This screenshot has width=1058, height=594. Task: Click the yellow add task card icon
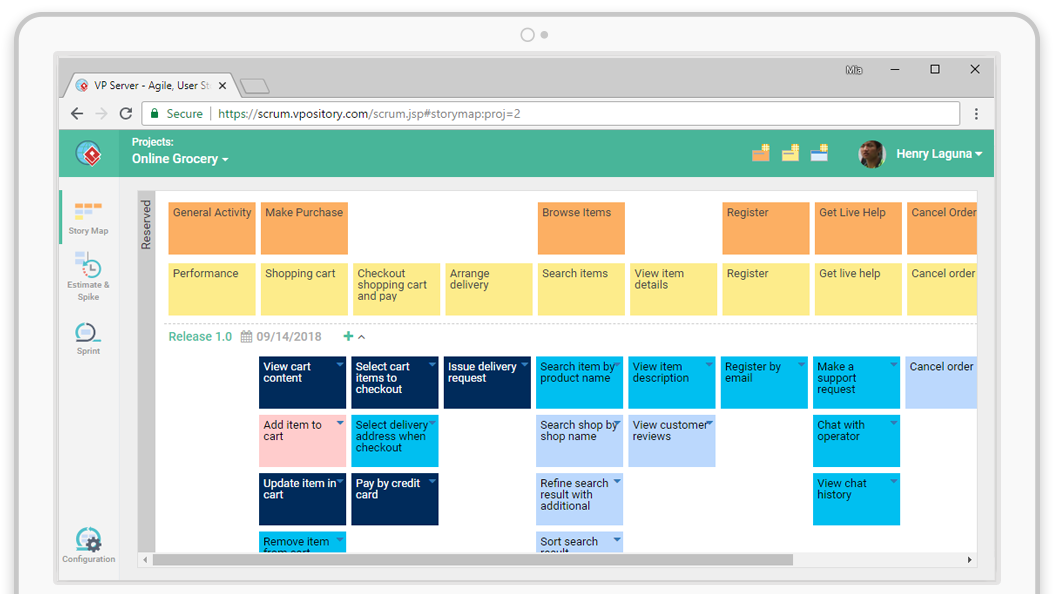790,153
